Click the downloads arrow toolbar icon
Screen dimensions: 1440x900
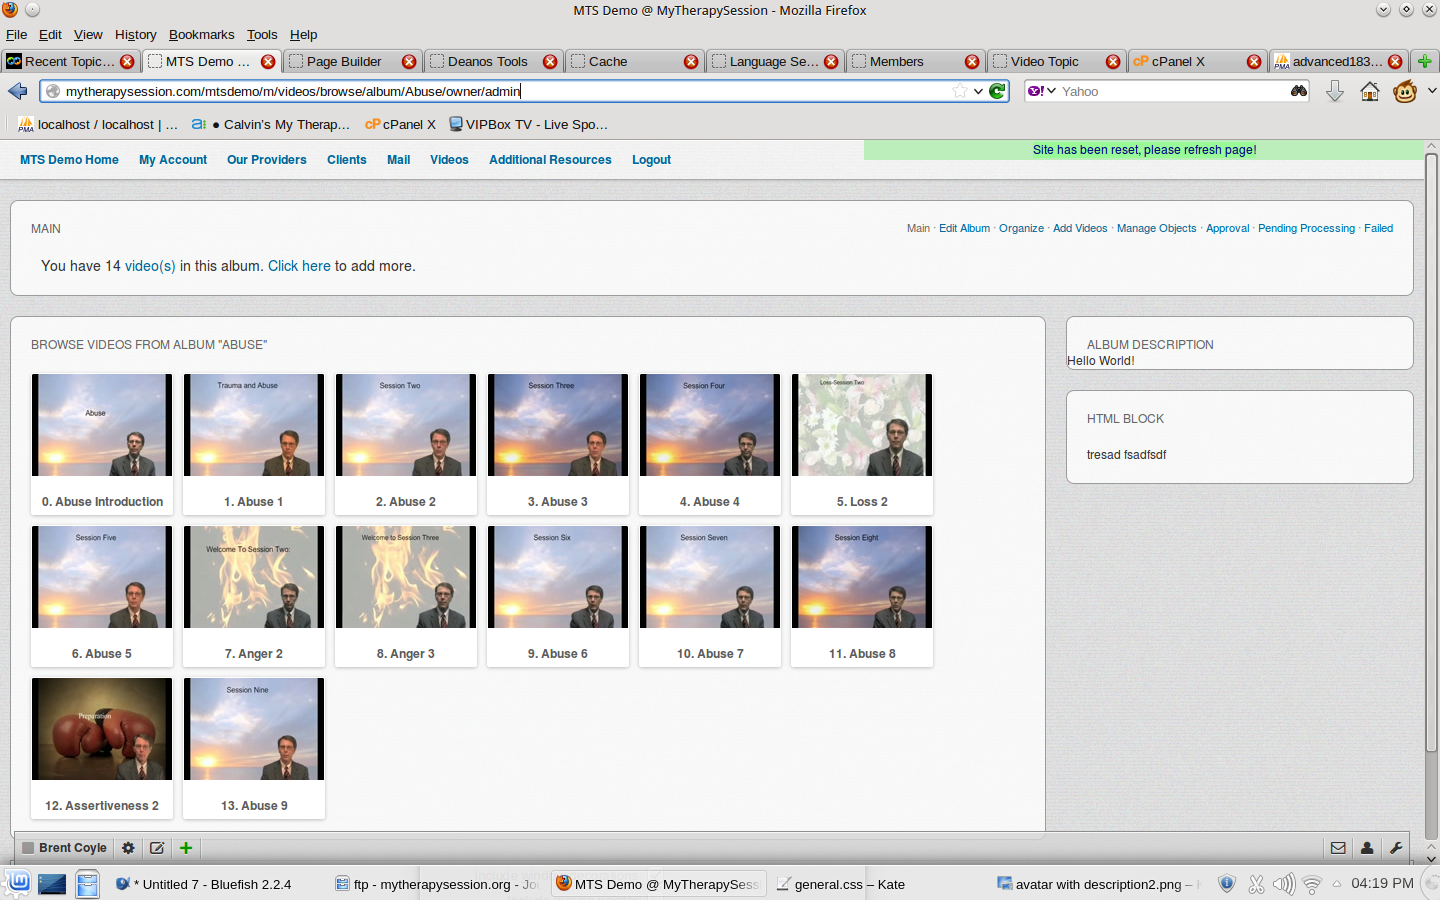click(1334, 92)
